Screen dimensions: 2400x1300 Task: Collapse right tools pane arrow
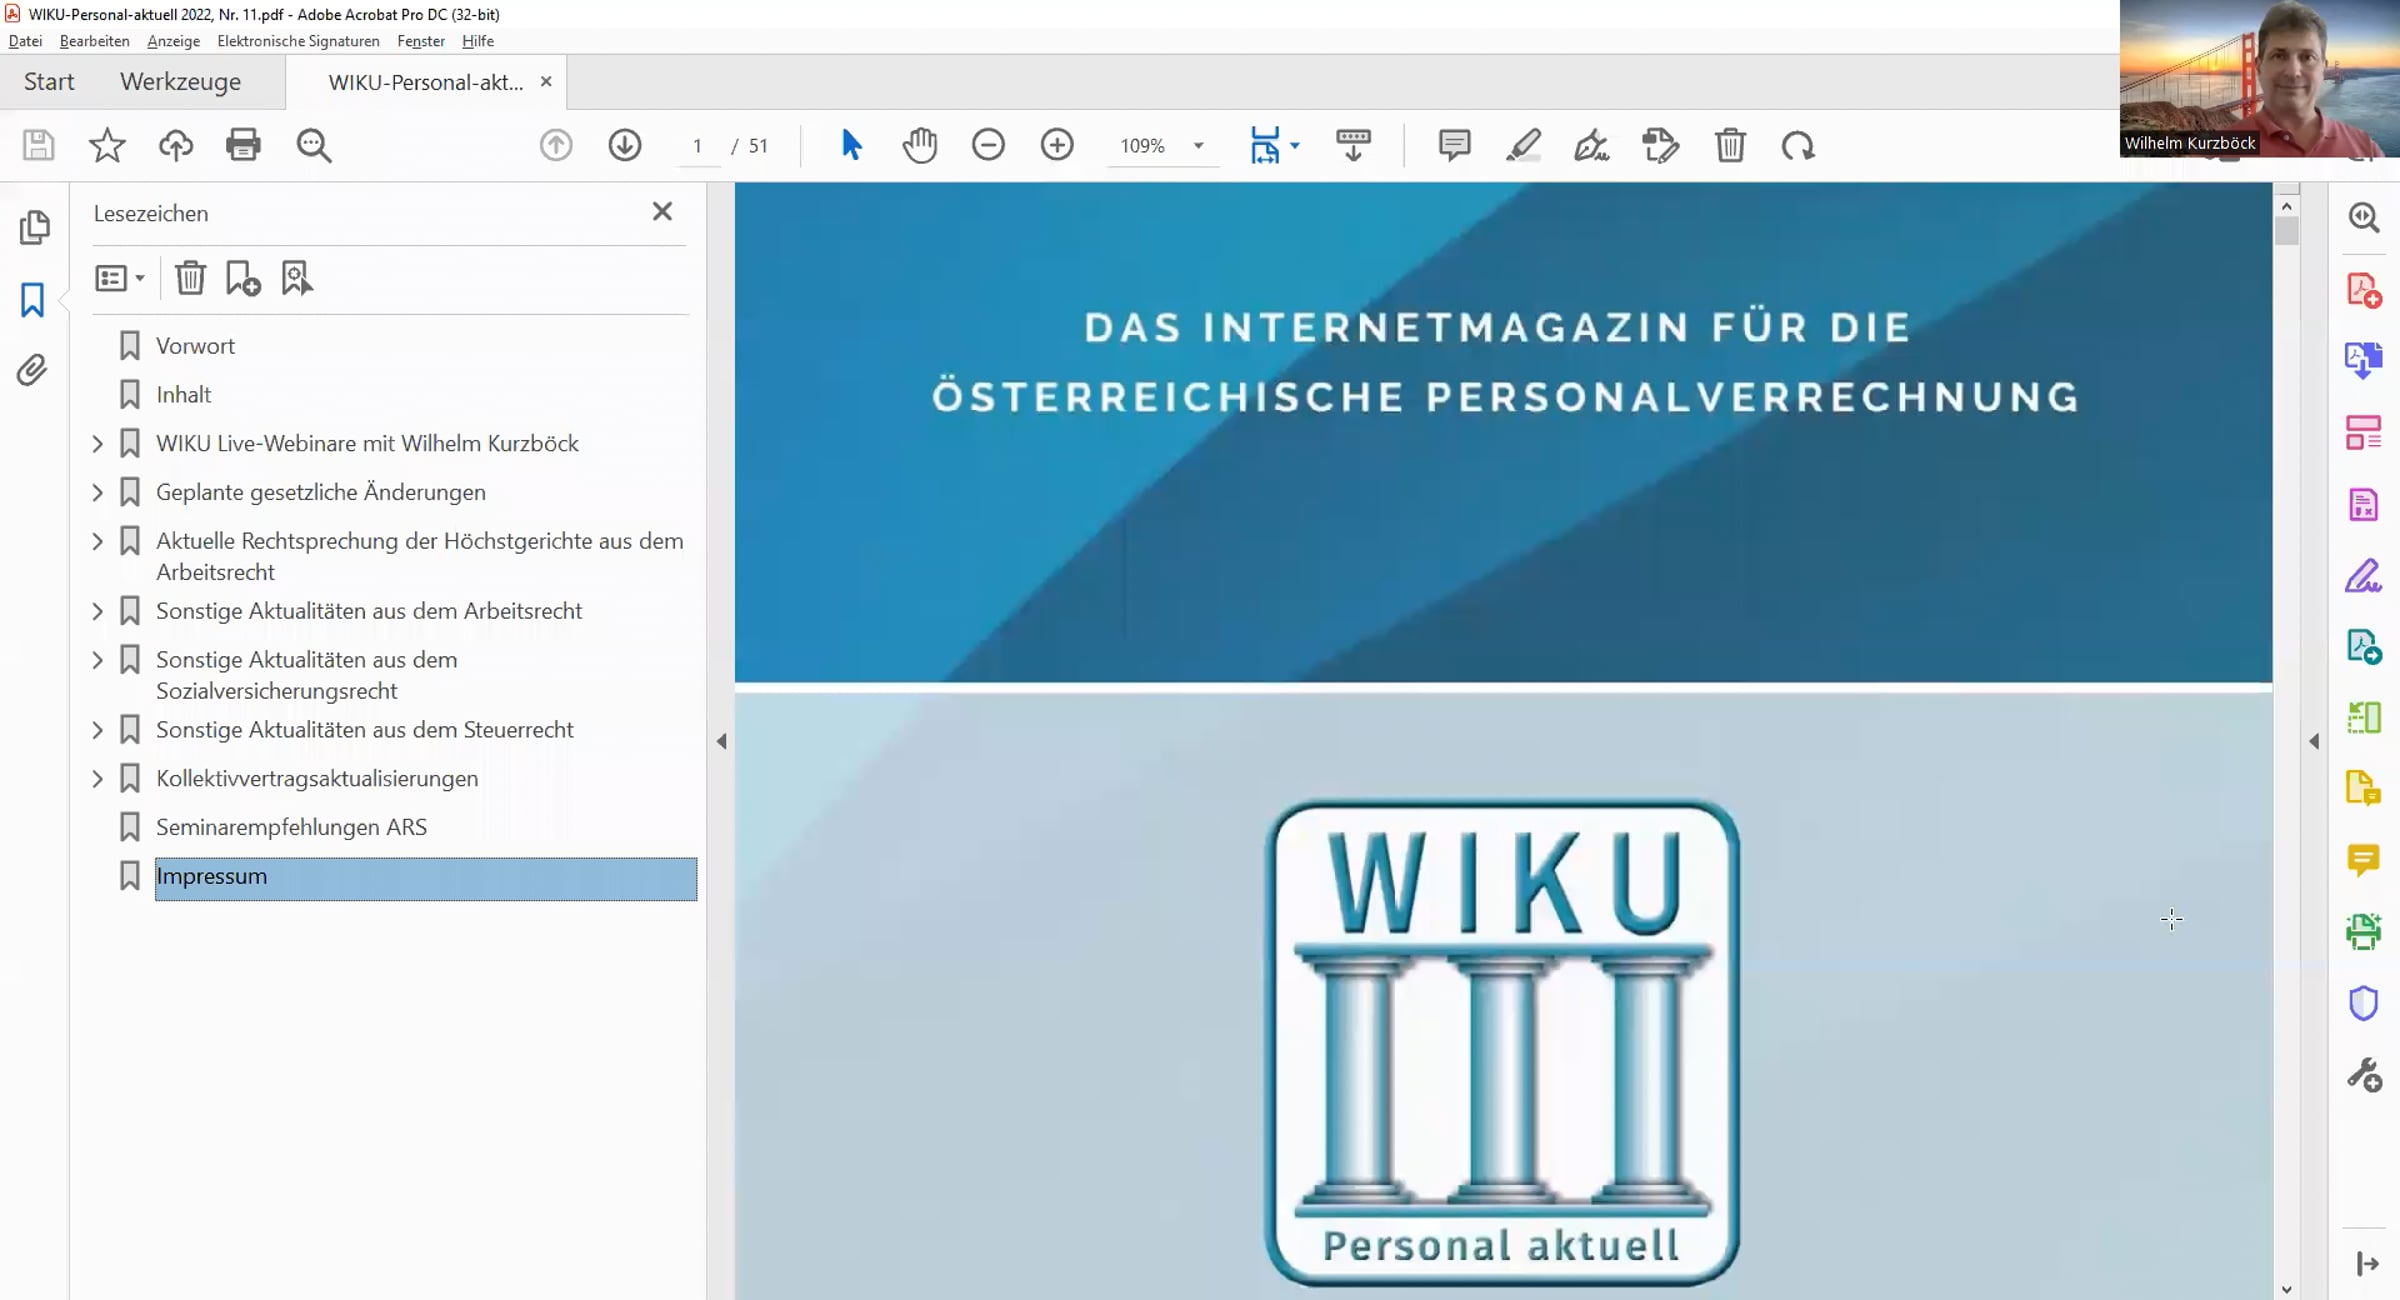2314,741
